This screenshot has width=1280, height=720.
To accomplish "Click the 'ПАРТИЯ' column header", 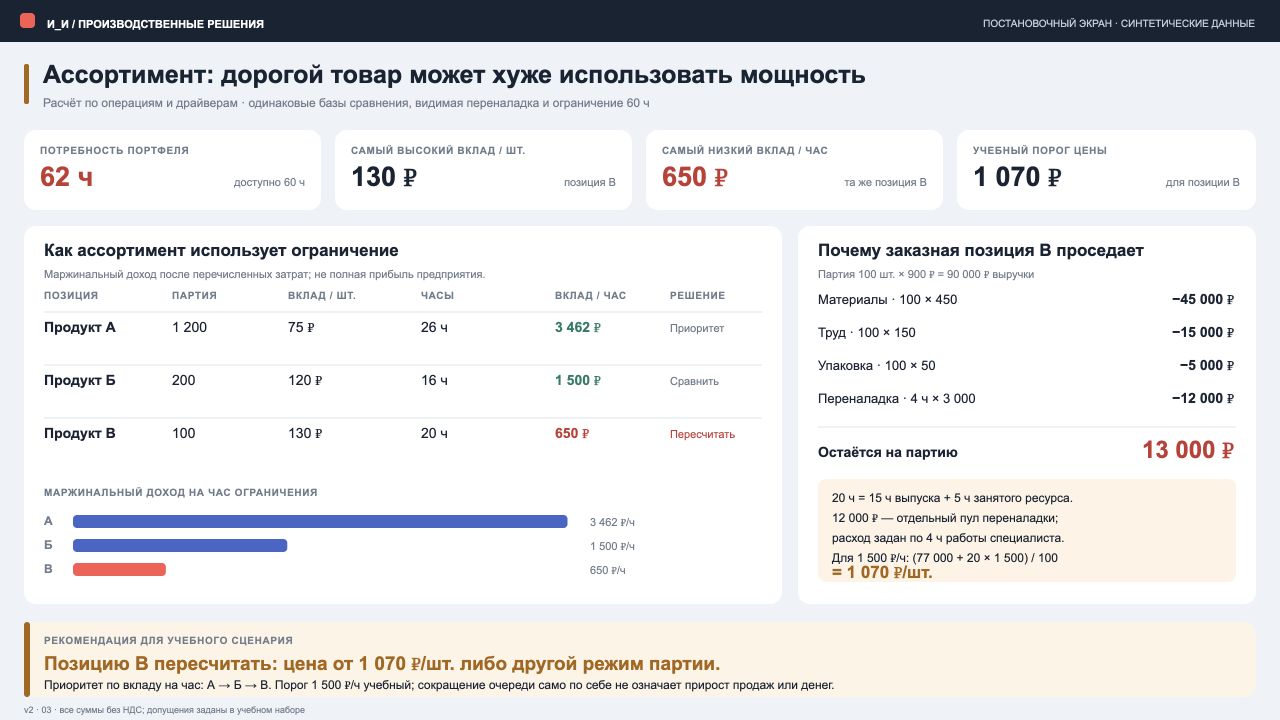I will [194, 296].
